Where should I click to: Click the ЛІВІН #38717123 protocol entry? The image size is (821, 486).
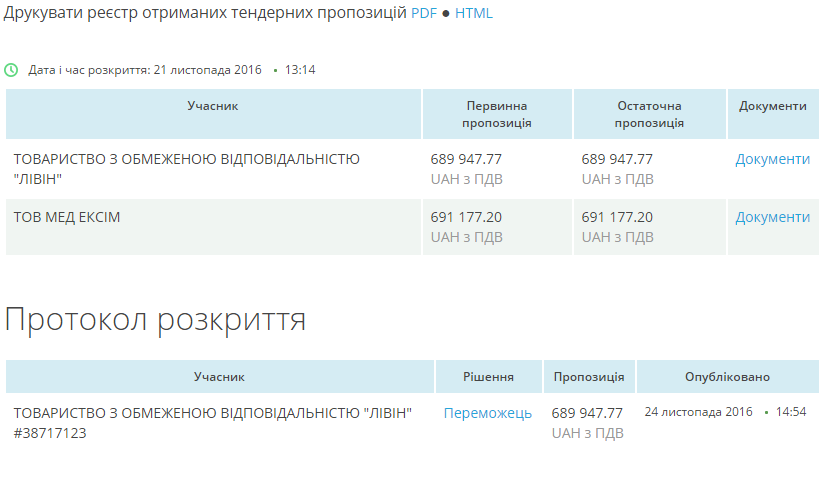pos(212,422)
